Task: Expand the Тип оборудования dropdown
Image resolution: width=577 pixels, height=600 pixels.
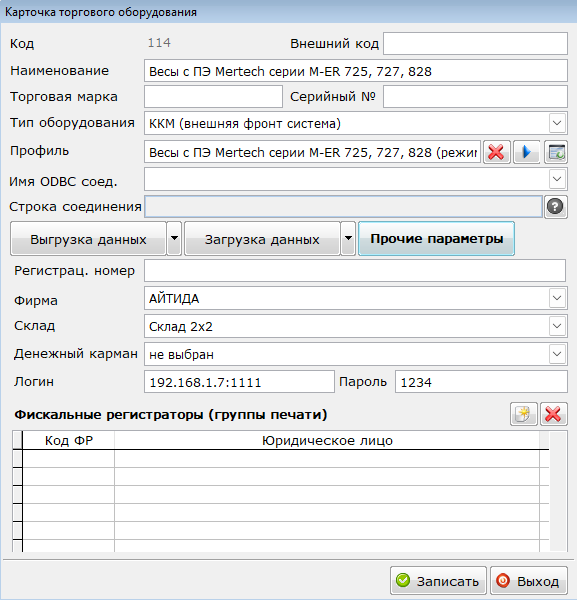Action: 557,123
